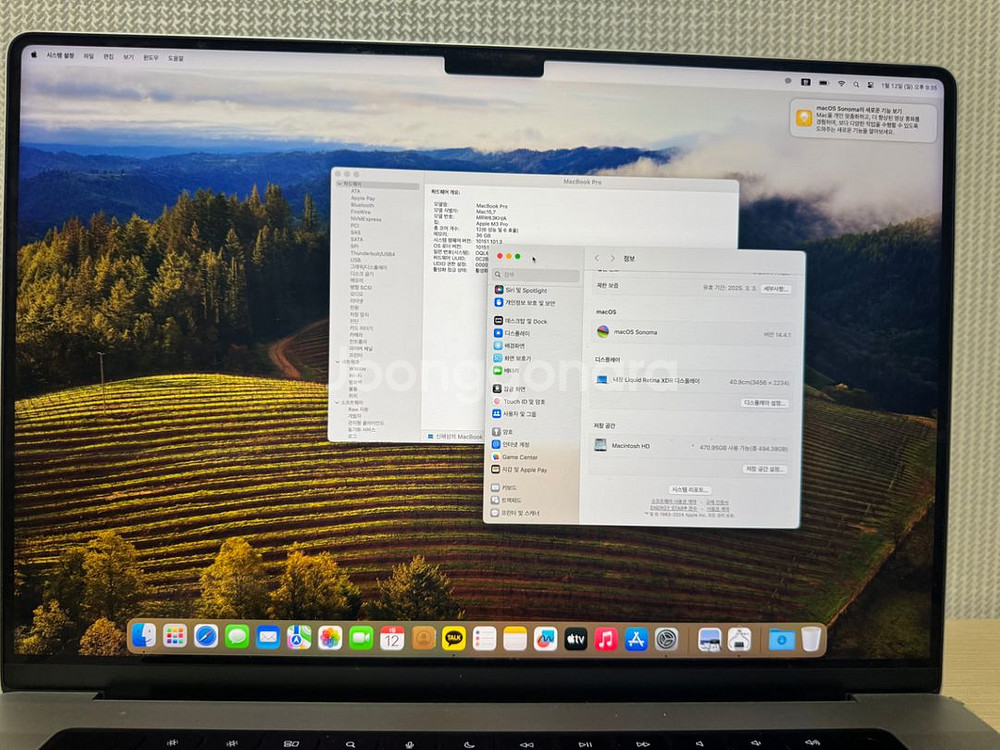Go forward with the settings forward chevron
This screenshot has width=1000, height=750.
[612, 258]
